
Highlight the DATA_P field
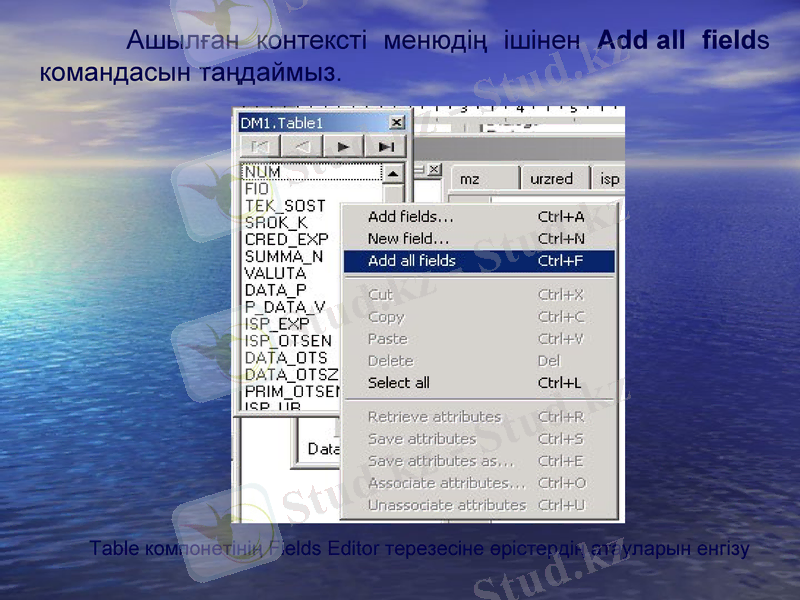coord(275,290)
